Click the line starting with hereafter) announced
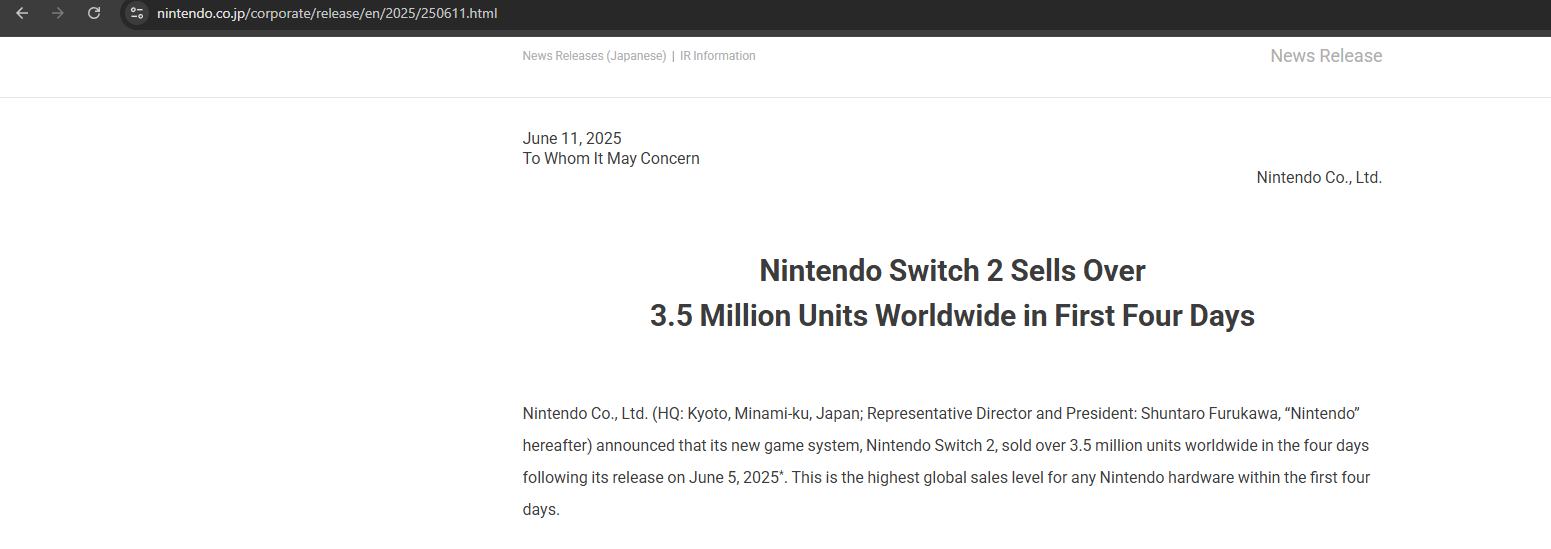This screenshot has width=1551, height=549. (x=946, y=445)
